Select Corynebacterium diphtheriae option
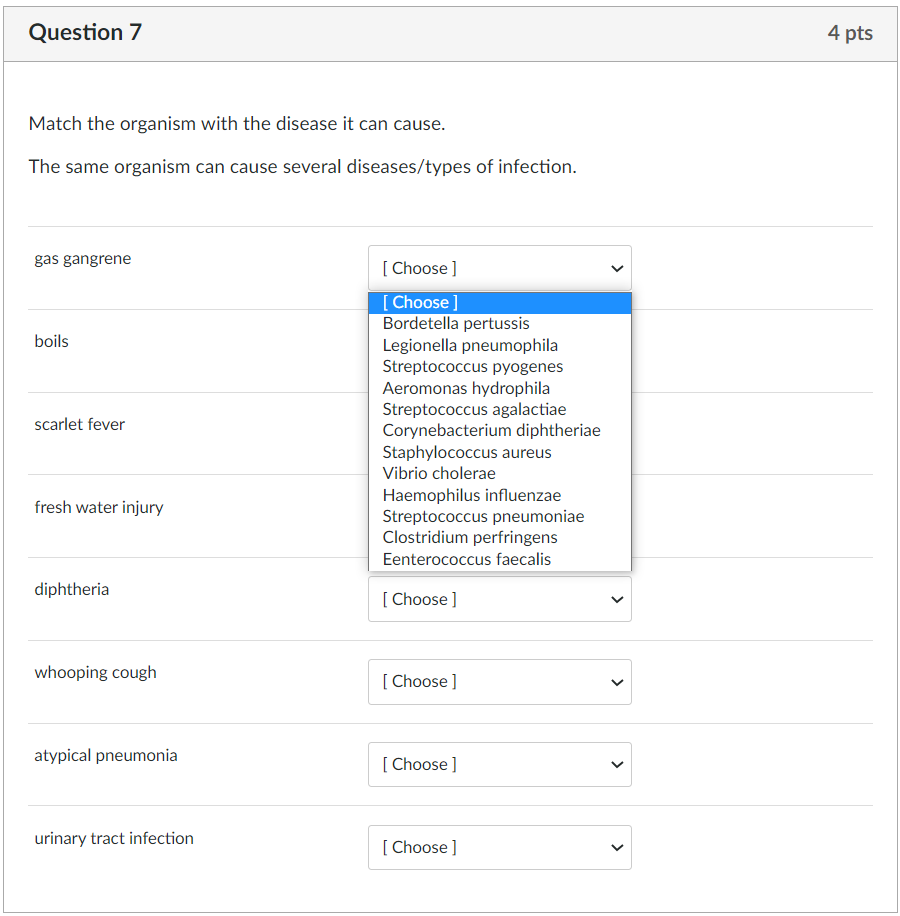This screenshot has height=916, width=900. coord(499,431)
